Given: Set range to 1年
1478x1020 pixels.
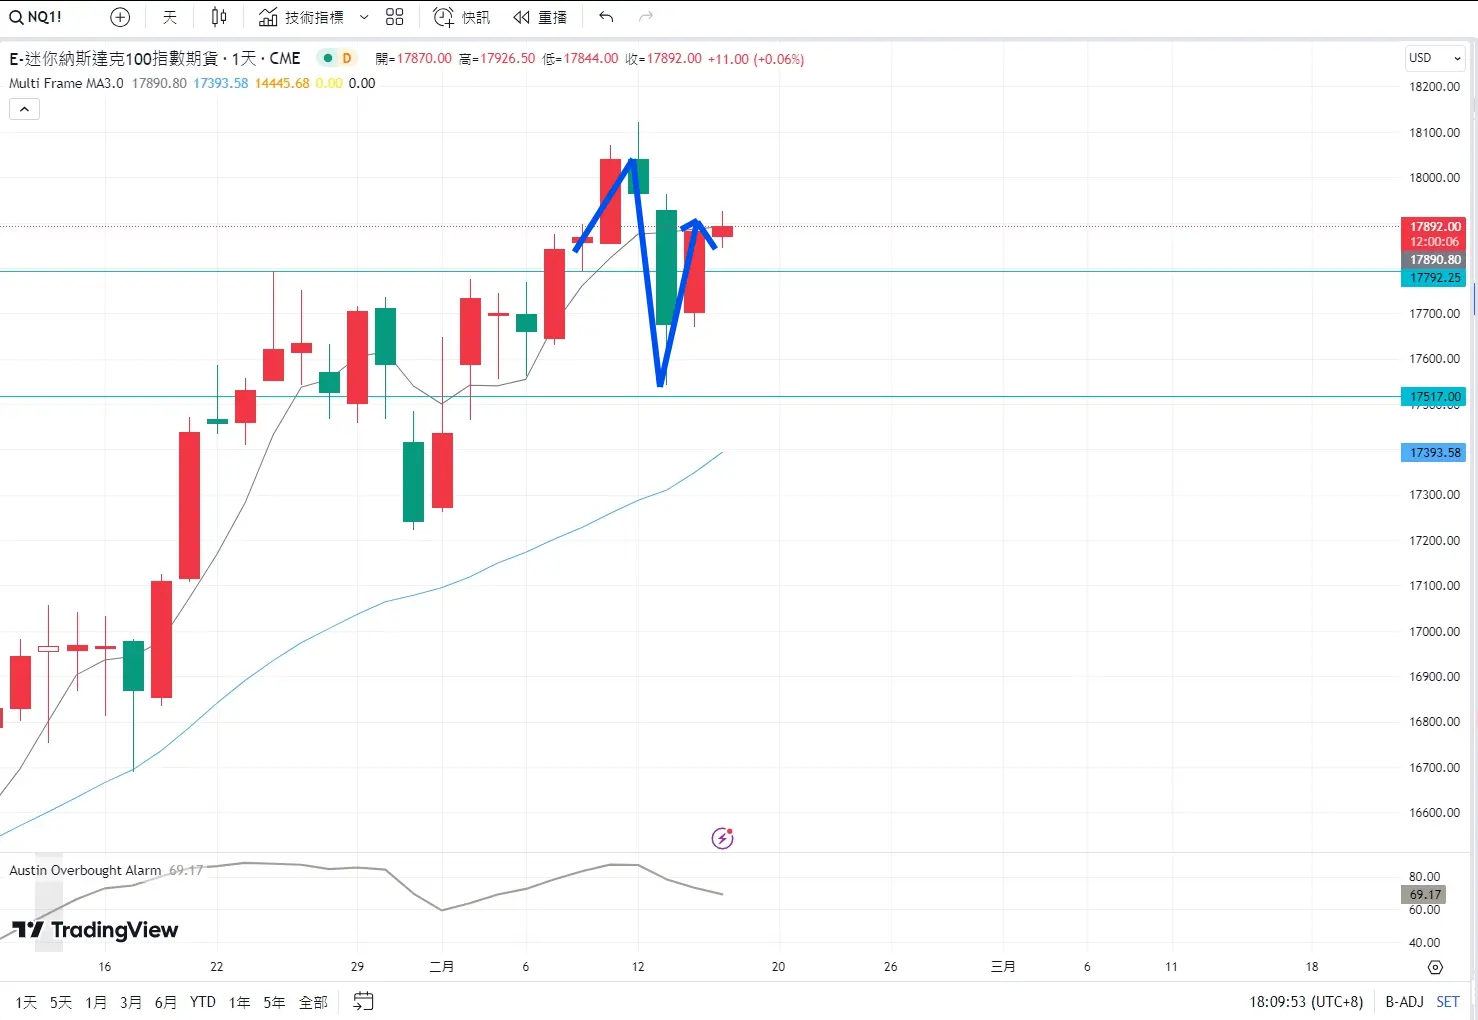Looking at the screenshot, I should coord(240,1002).
